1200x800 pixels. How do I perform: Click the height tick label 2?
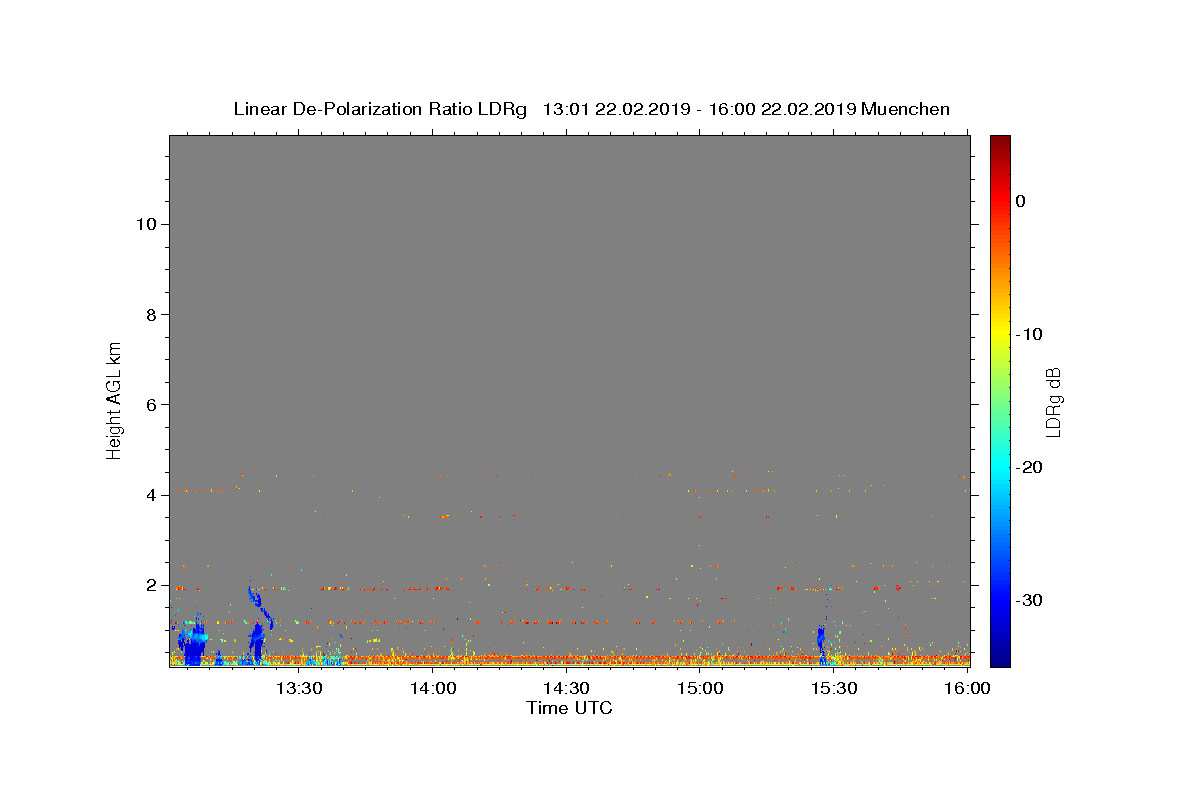click(150, 585)
